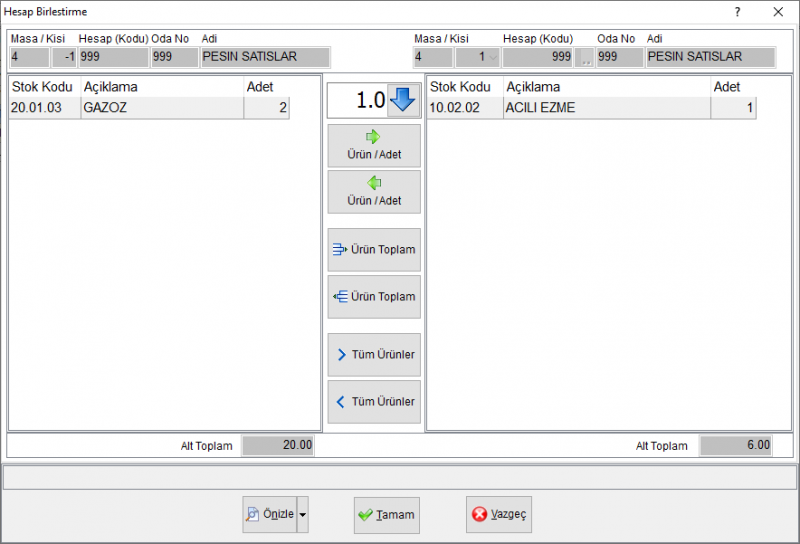The width and height of the screenshot is (800, 544).
Task: Click the Adet column header in right table
Action: pyautogui.click(x=727, y=87)
